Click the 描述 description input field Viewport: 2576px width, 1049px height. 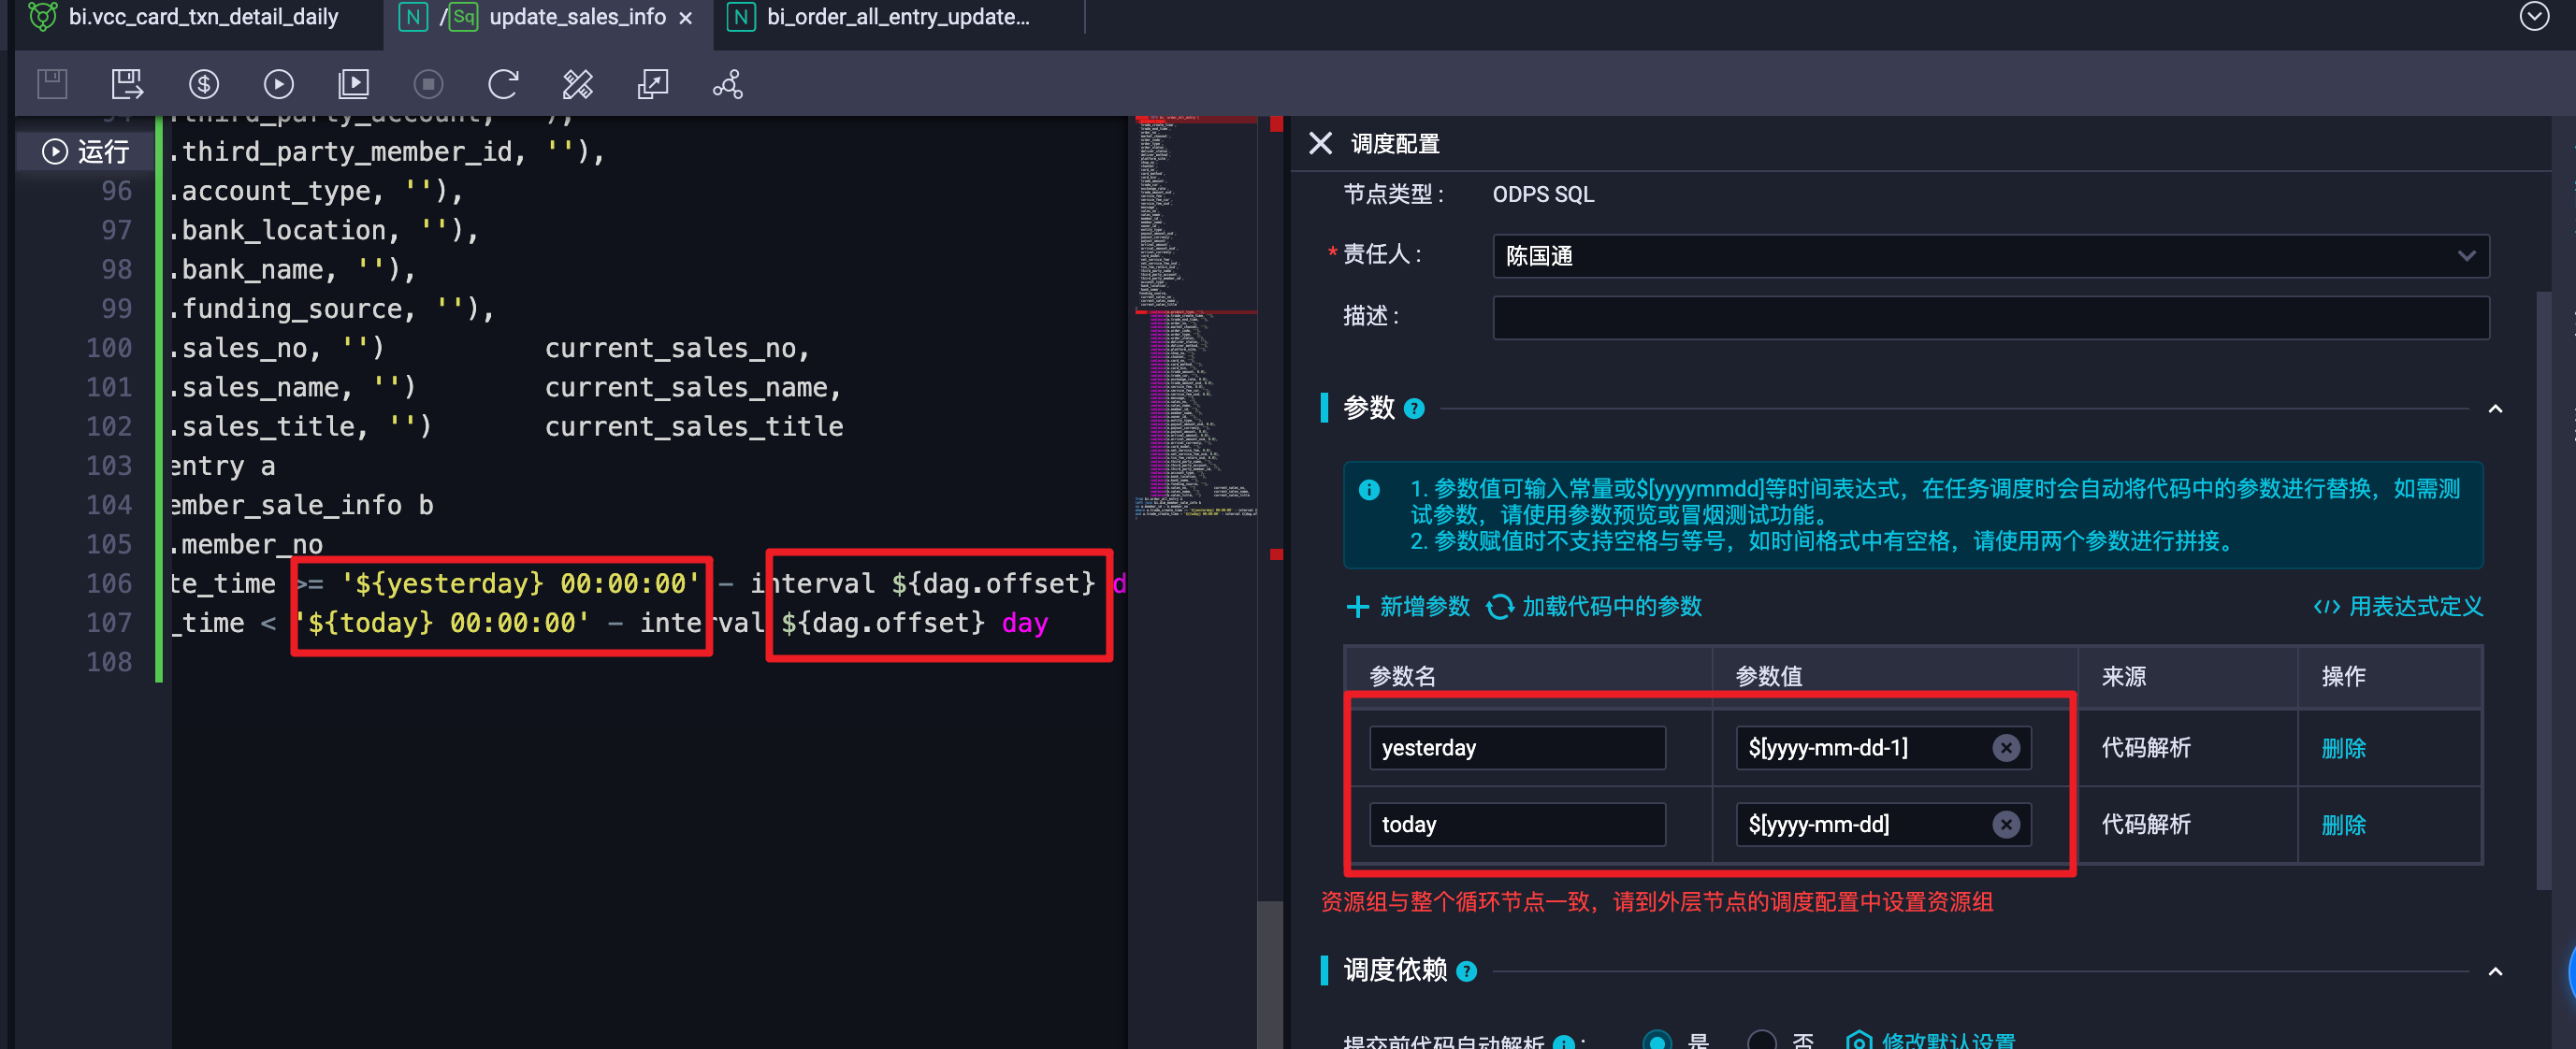click(1990, 317)
